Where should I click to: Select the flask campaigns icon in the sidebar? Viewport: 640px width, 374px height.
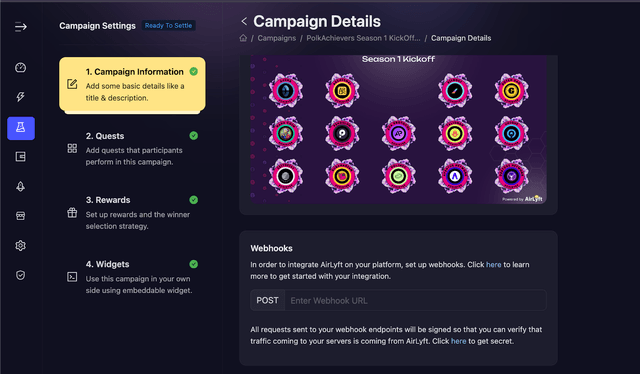point(21,128)
